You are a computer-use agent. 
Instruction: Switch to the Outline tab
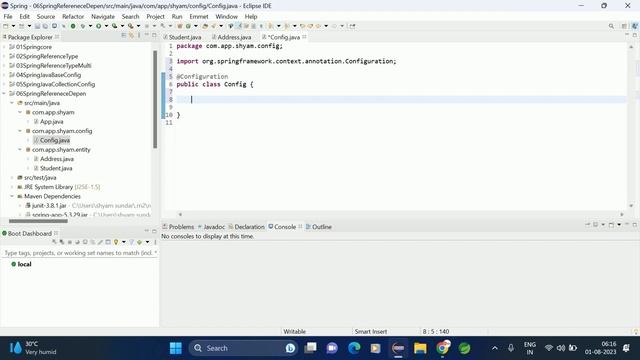(319, 227)
